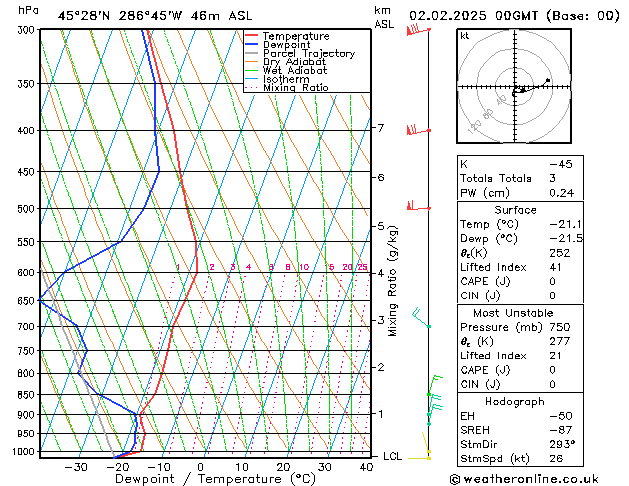The image size is (629, 486).
Task: Click the Surface Temp value "-21.1"
Action: pyautogui.click(x=566, y=224)
